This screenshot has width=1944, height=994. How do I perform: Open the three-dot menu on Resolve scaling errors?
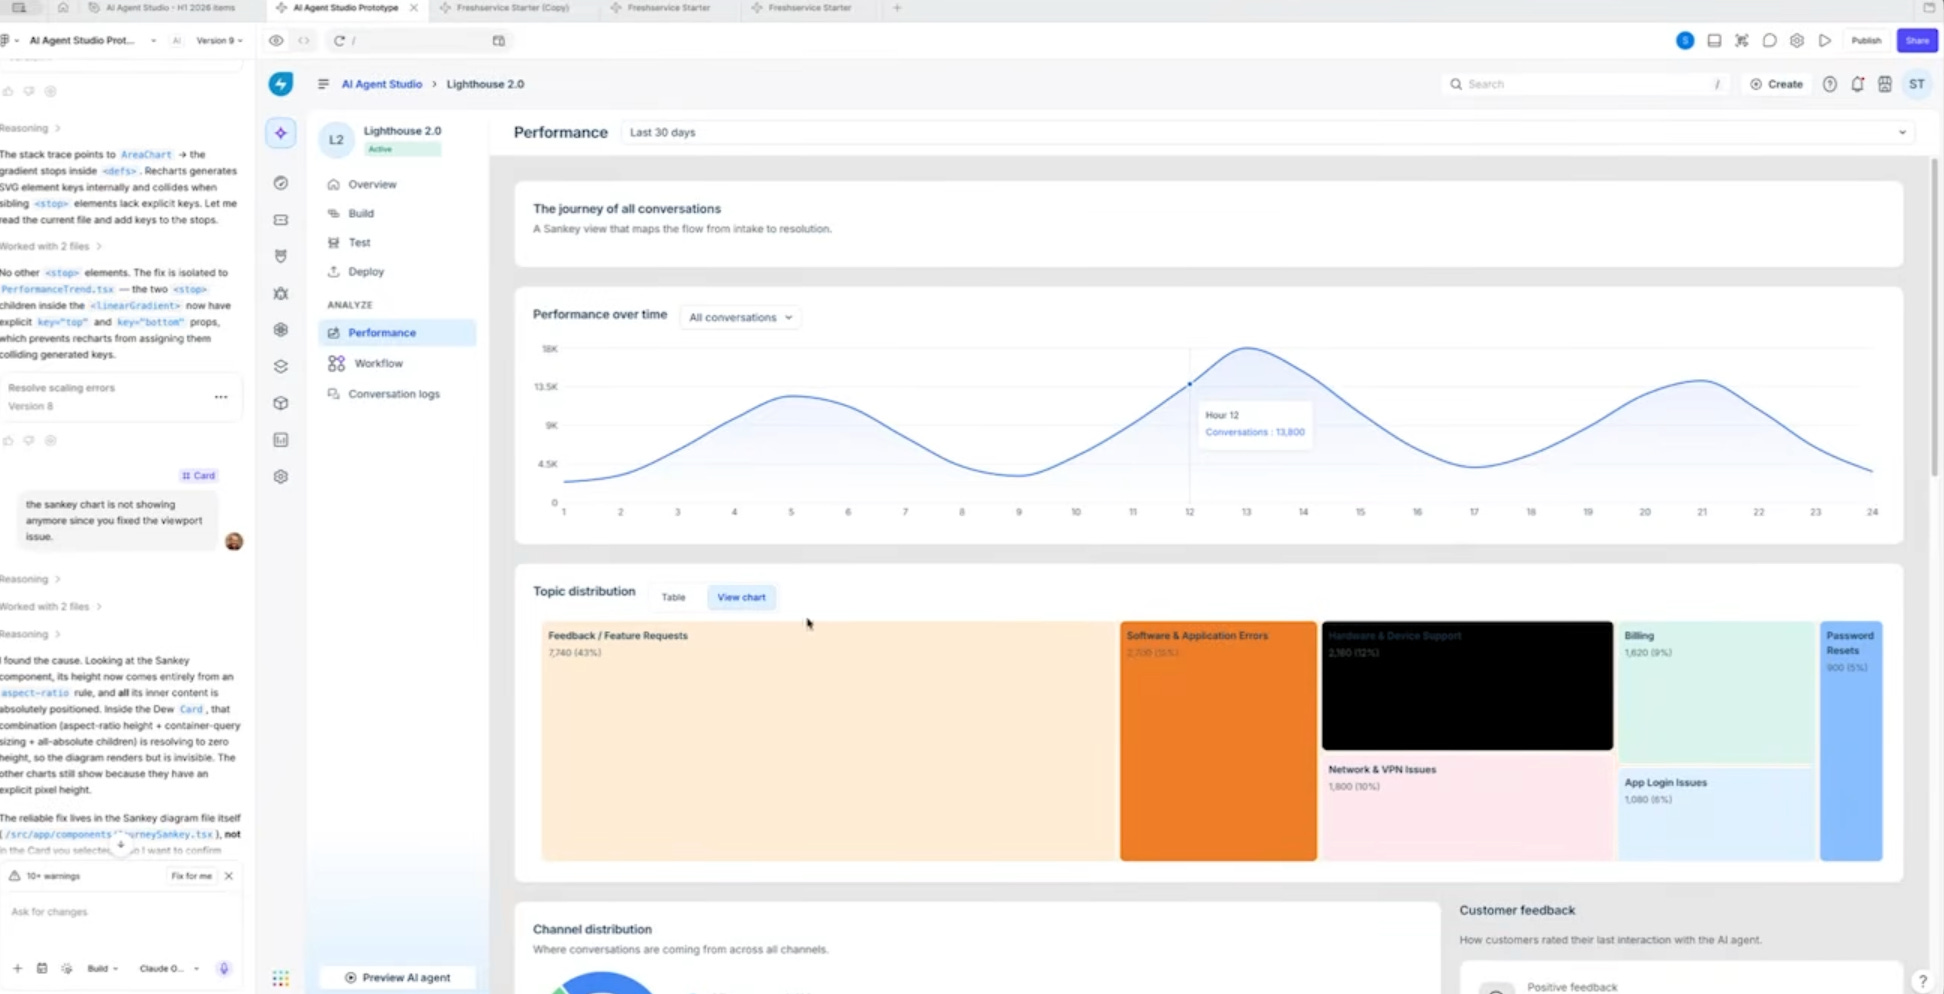[221, 397]
